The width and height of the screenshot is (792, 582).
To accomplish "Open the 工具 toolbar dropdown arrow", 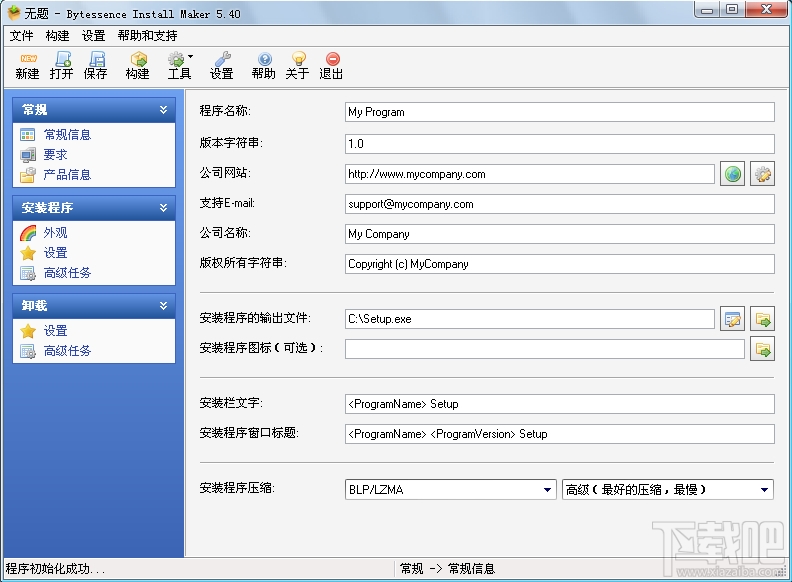I will pos(190,57).
